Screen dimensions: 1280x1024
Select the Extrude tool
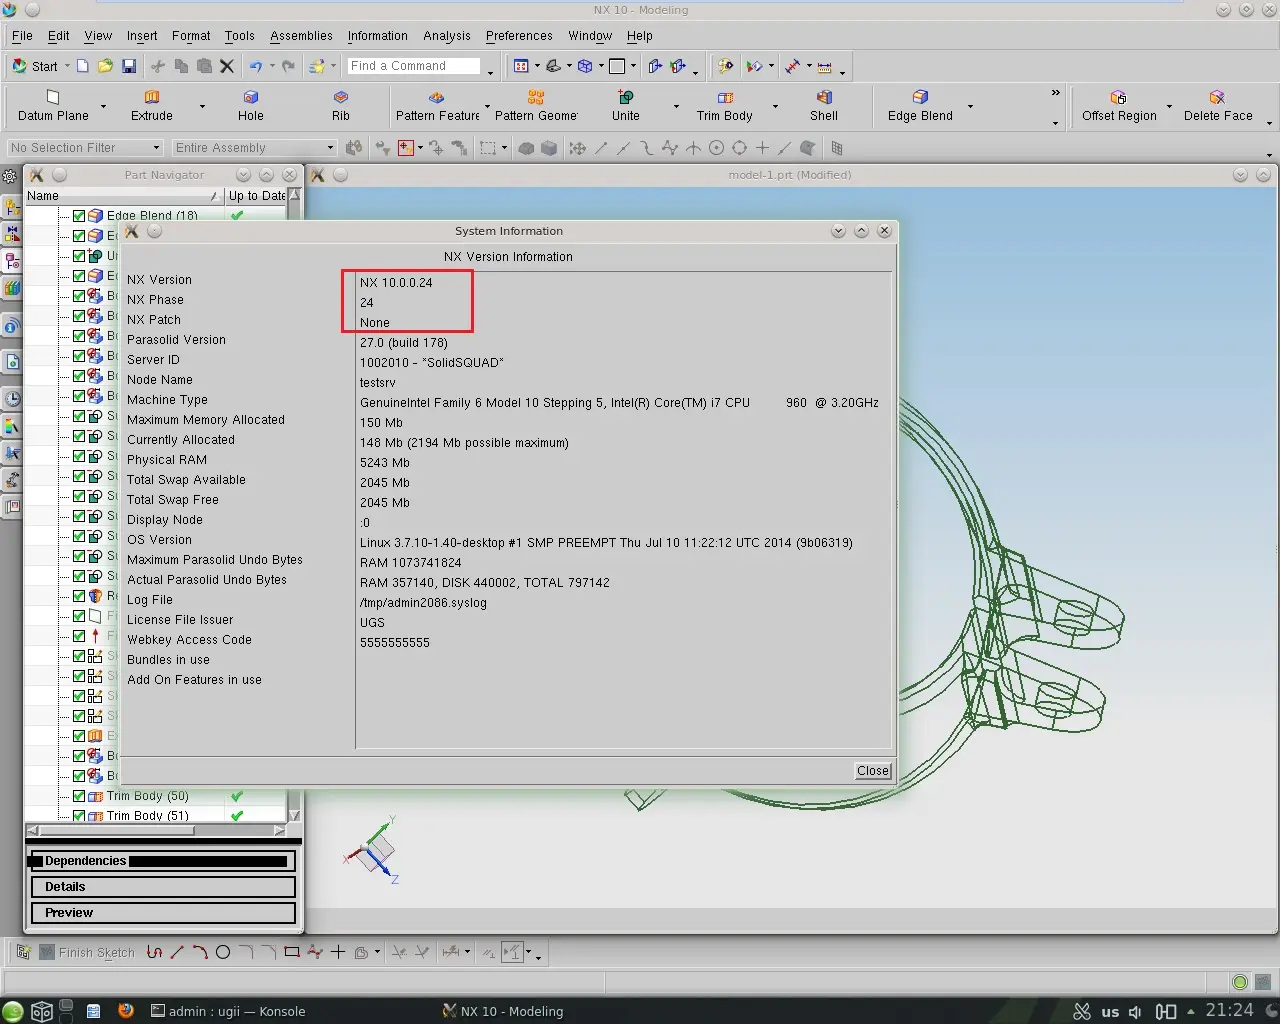point(152,106)
